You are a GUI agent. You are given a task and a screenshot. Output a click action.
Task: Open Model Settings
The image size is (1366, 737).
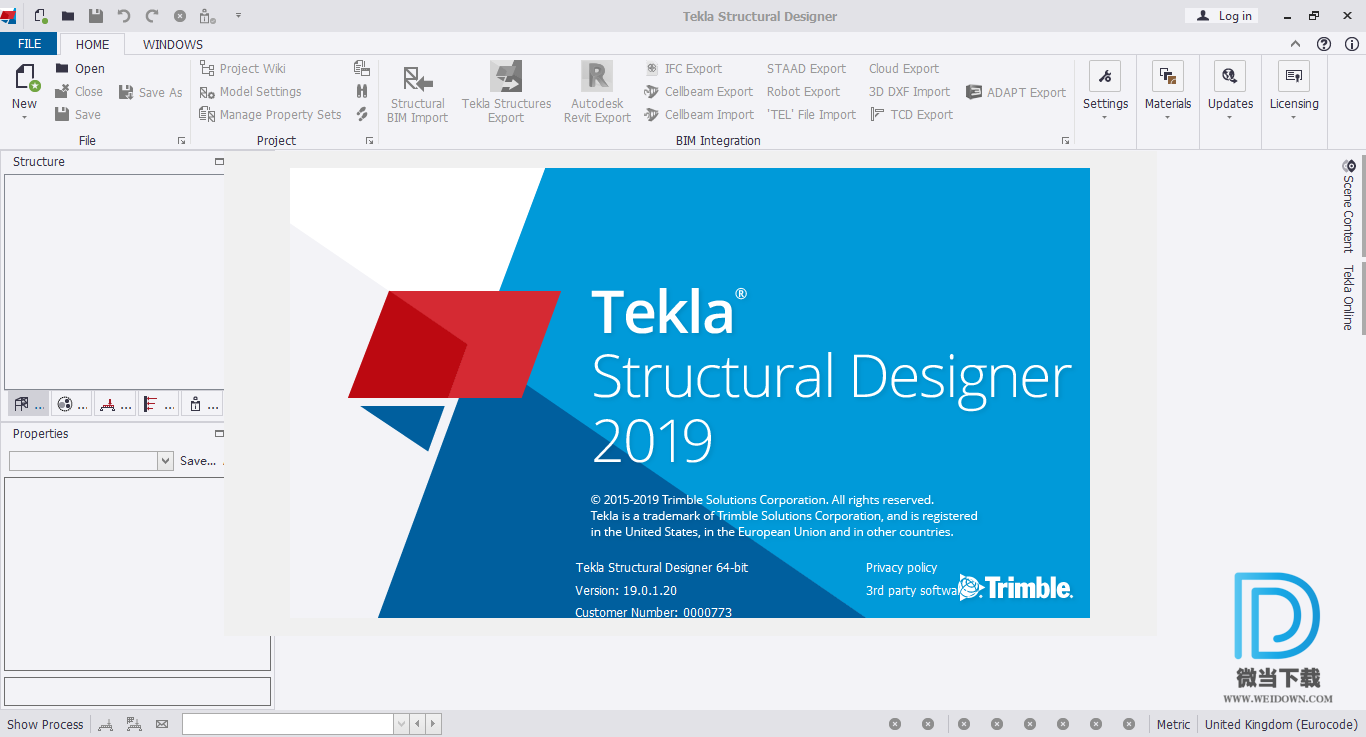(x=250, y=92)
